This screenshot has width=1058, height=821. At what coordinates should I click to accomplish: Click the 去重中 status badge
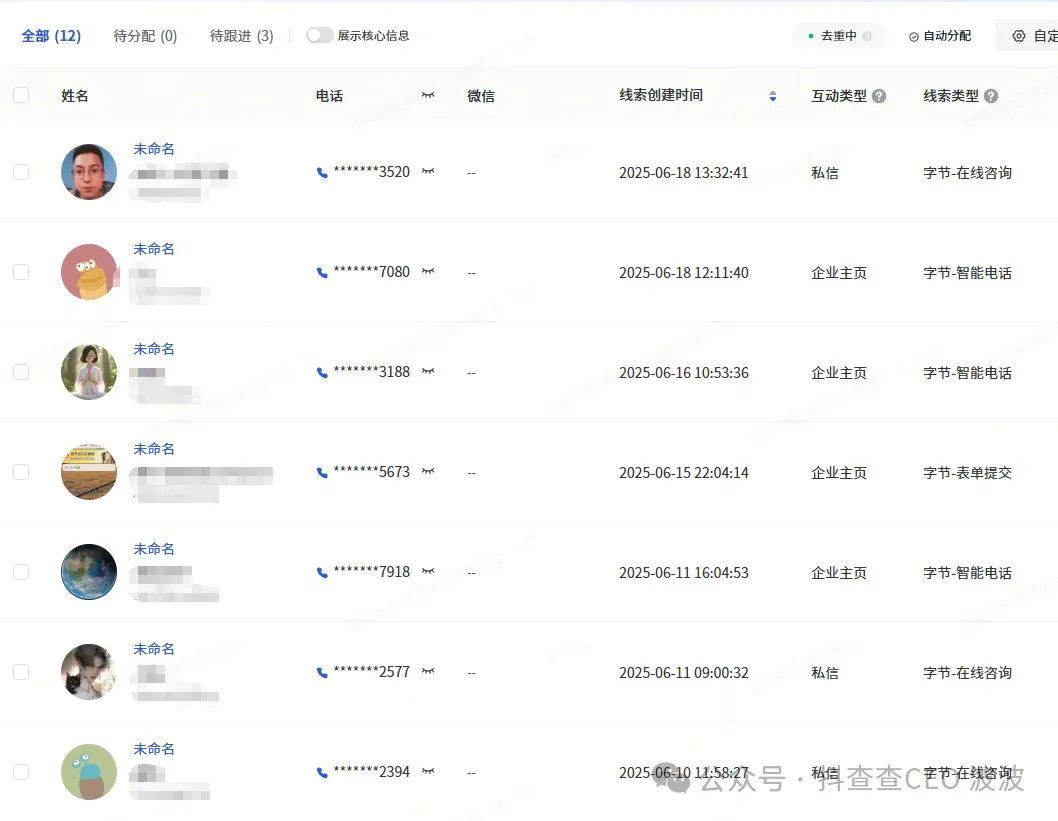[x=838, y=36]
